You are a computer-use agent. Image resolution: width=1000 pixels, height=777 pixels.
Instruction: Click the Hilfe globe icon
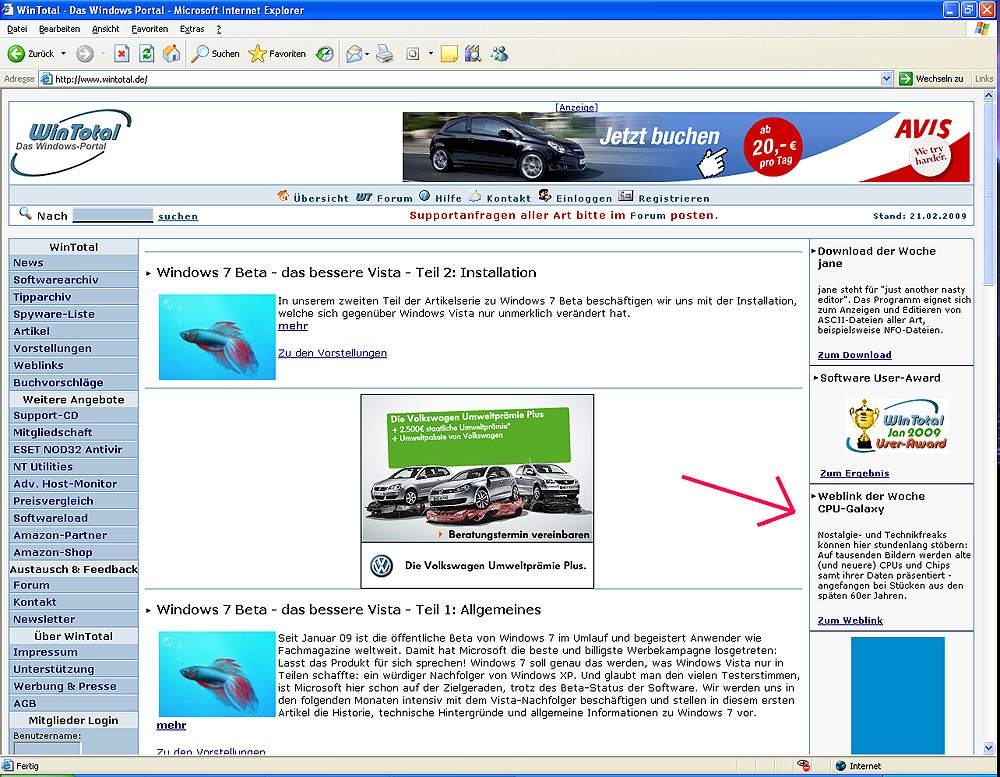tap(425, 195)
